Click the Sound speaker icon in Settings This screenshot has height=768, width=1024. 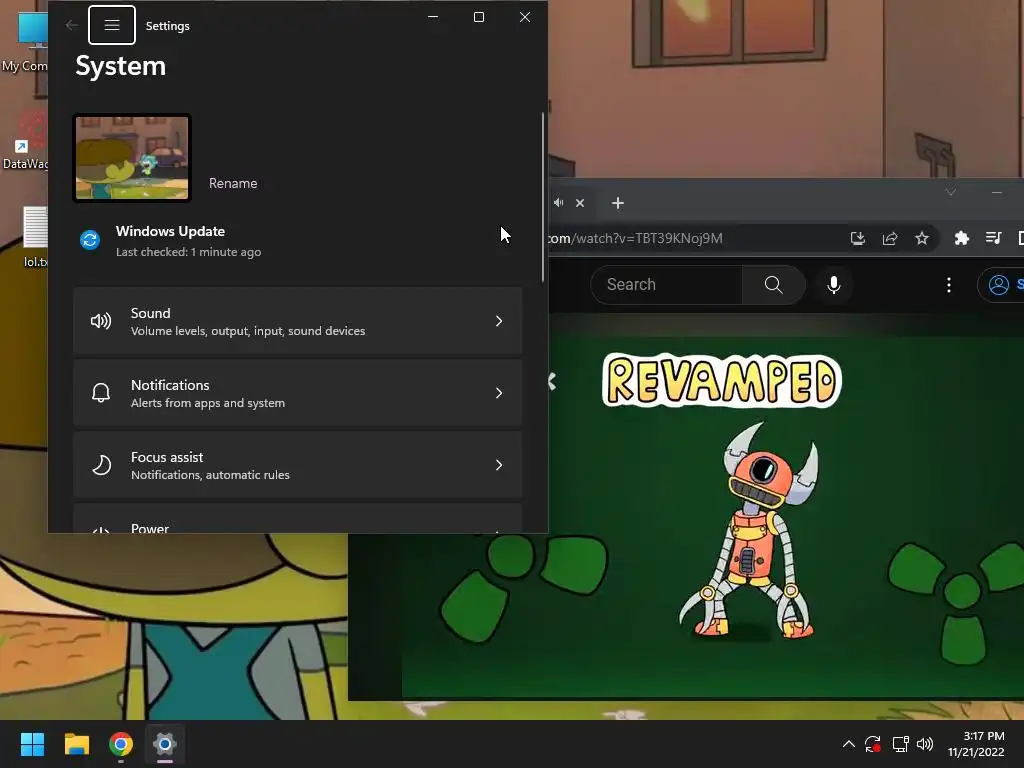coord(101,321)
